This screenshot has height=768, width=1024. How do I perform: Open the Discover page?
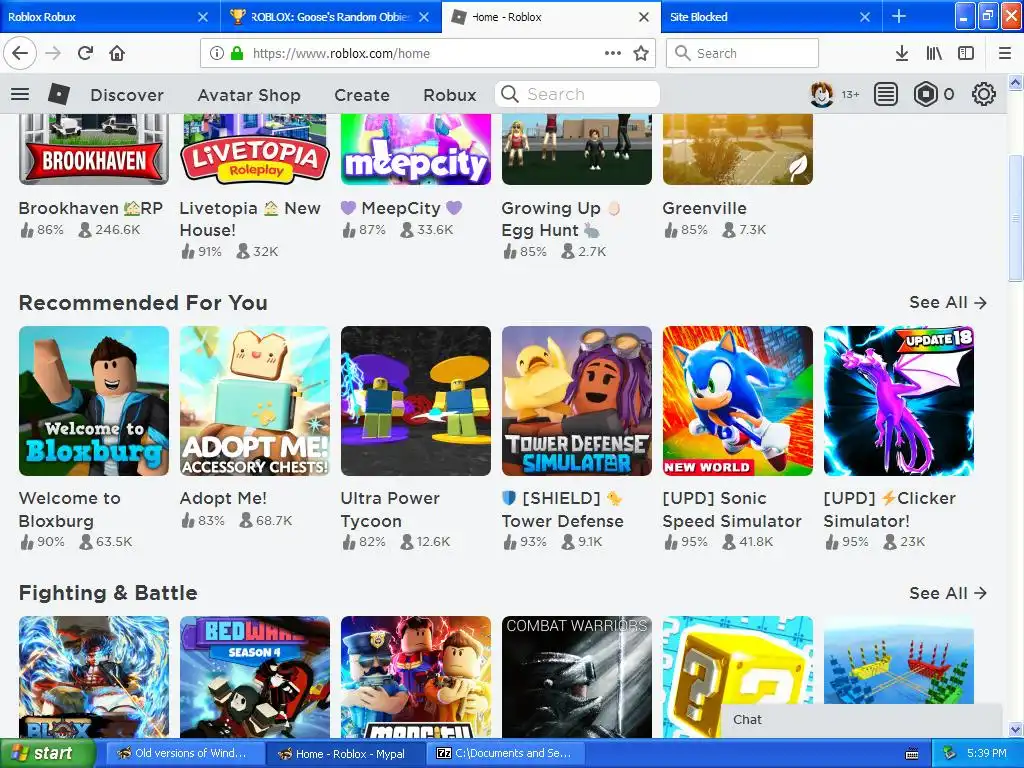coord(127,95)
